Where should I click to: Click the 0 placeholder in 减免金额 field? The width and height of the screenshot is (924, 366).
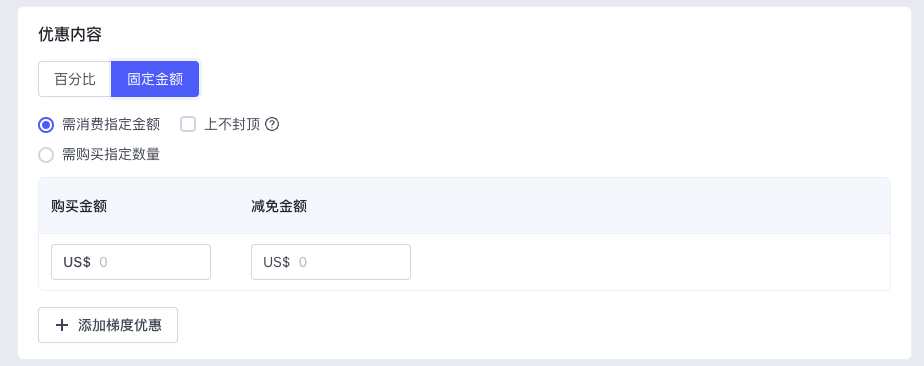tap(303, 262)
